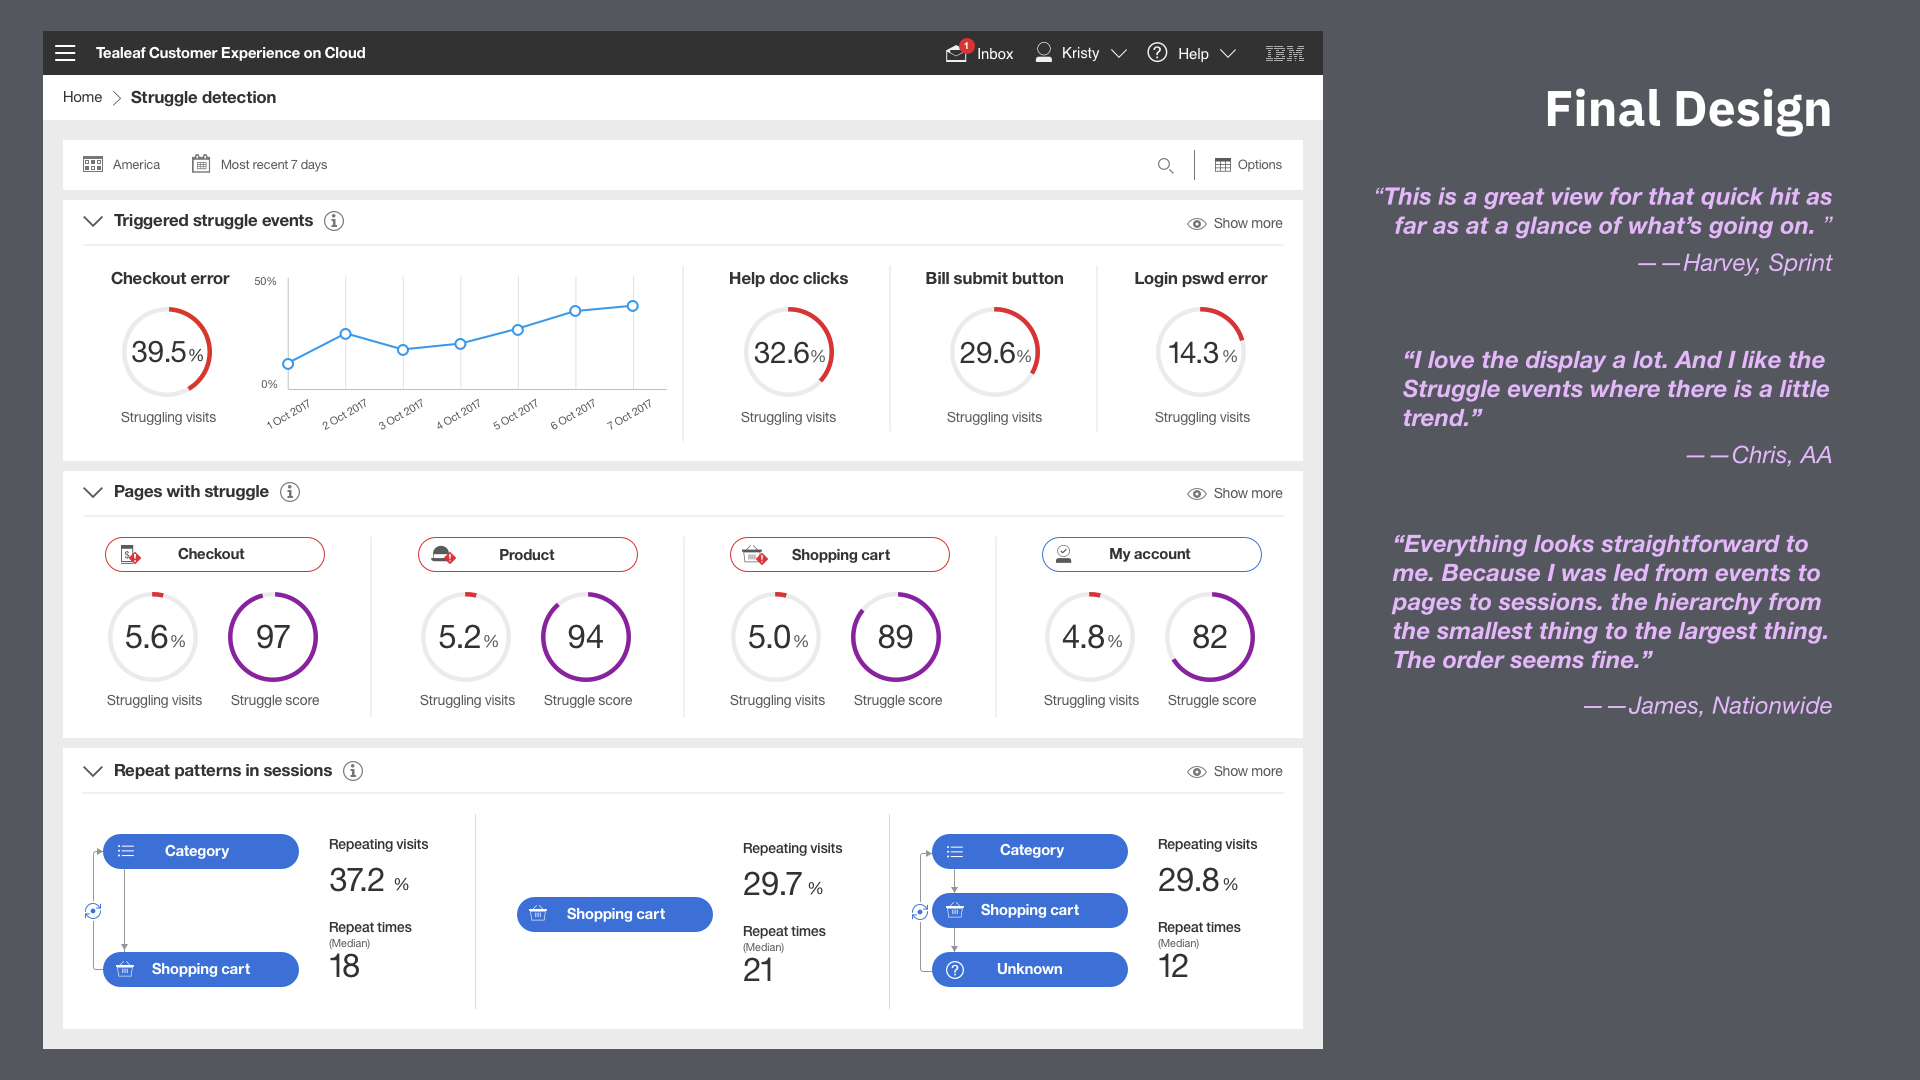Click the Shopping cart struggle score 89 ring
The width and height of the screenshot is (1920, 1080).
pos(896,637)
